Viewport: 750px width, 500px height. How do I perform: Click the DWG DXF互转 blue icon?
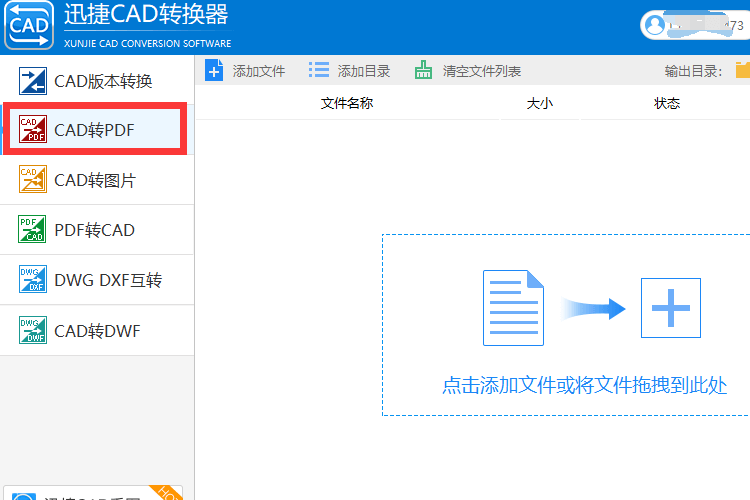(x=33, y=279)
